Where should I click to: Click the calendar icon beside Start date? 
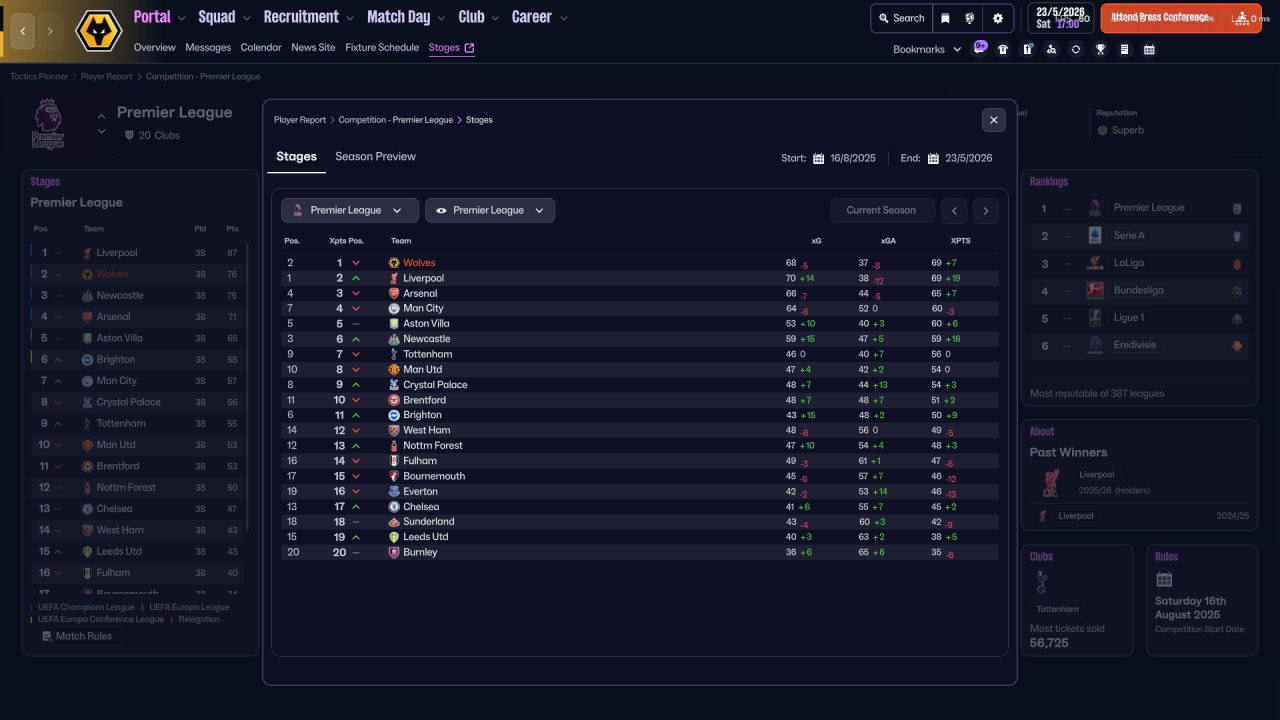818,158
